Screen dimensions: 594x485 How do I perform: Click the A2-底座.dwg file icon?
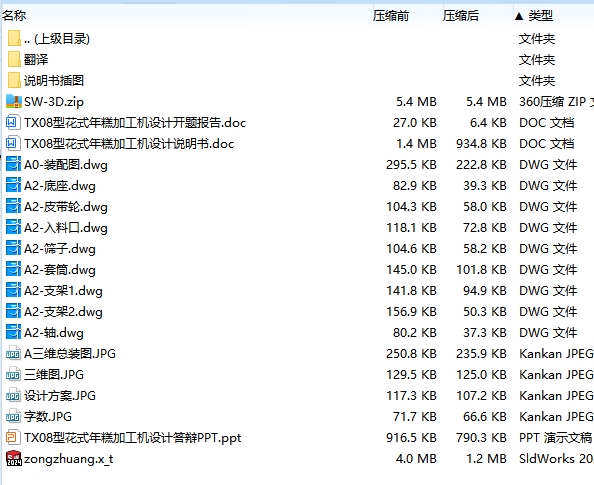(x=13, y=185)
